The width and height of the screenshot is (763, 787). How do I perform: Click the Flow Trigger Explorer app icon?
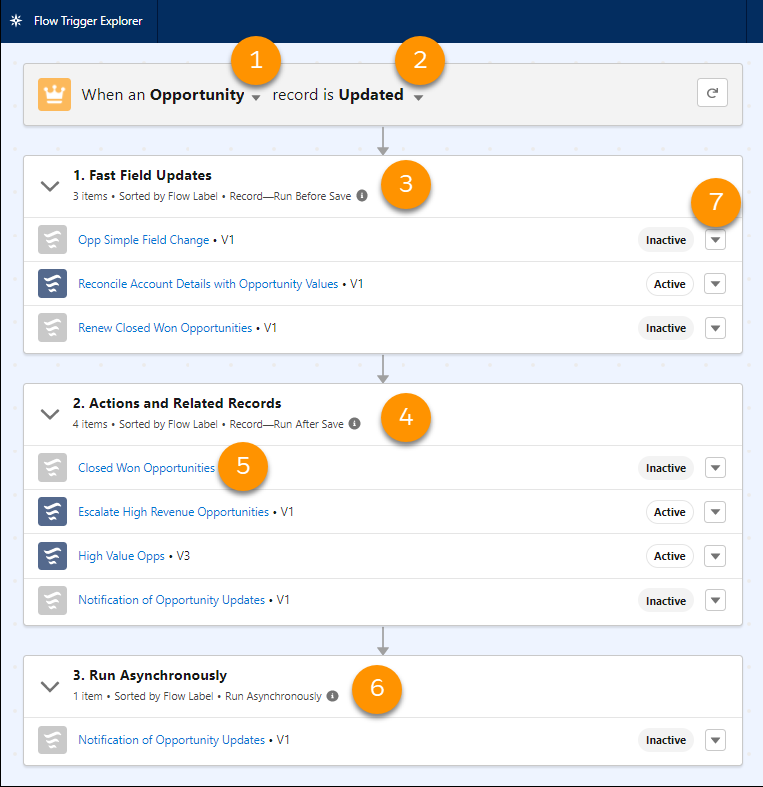click(17, 21)
